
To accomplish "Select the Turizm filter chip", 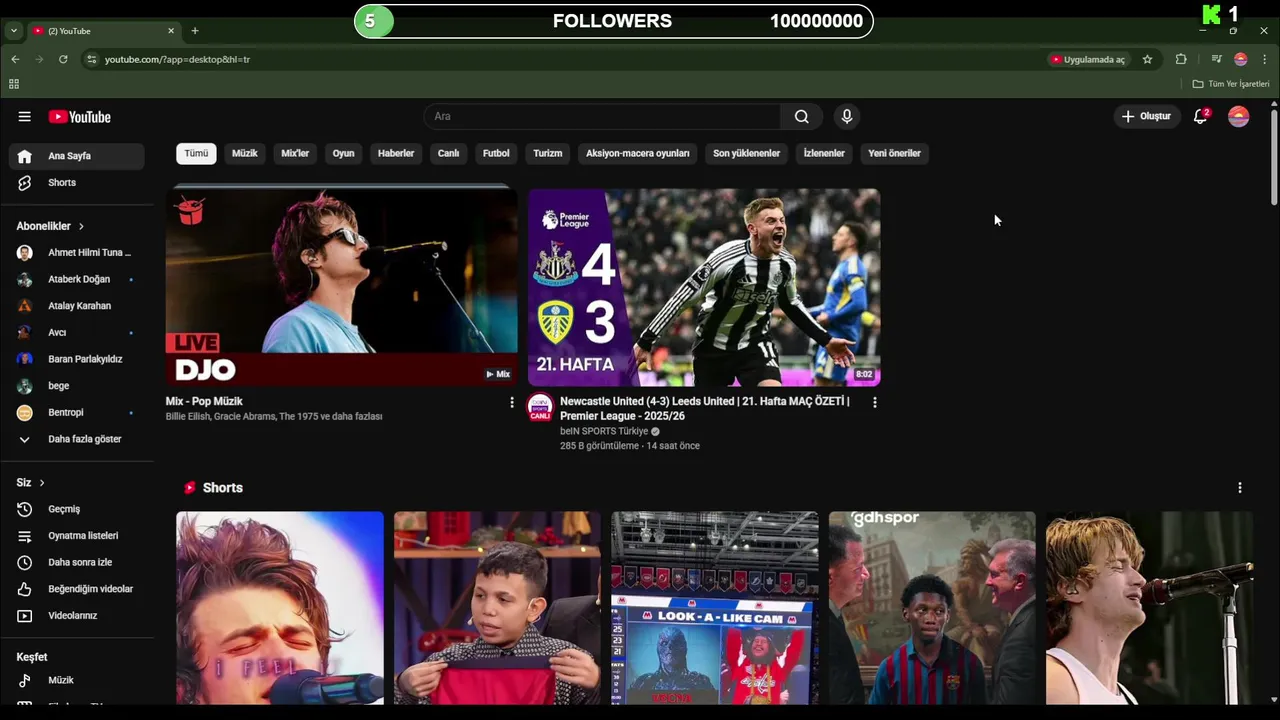I will click(x=548, y=153).
